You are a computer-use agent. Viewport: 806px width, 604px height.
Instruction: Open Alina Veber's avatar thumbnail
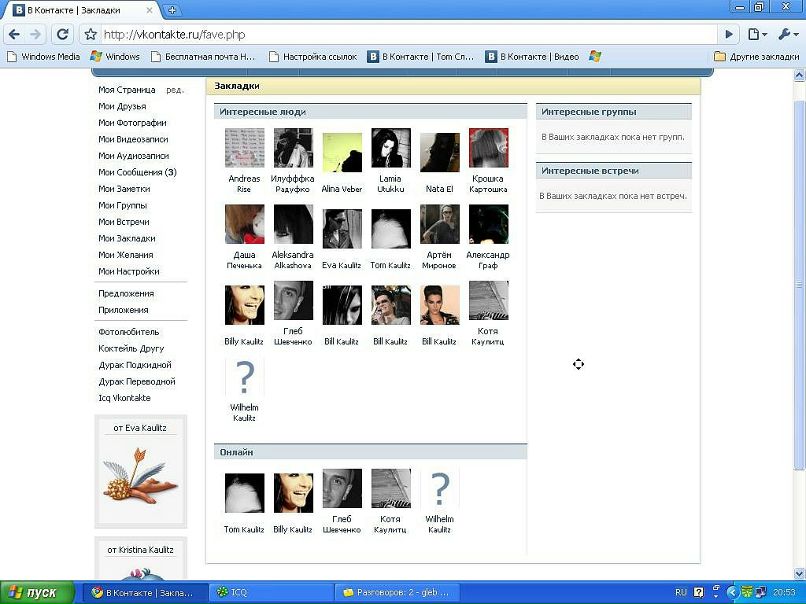(342, 148)
